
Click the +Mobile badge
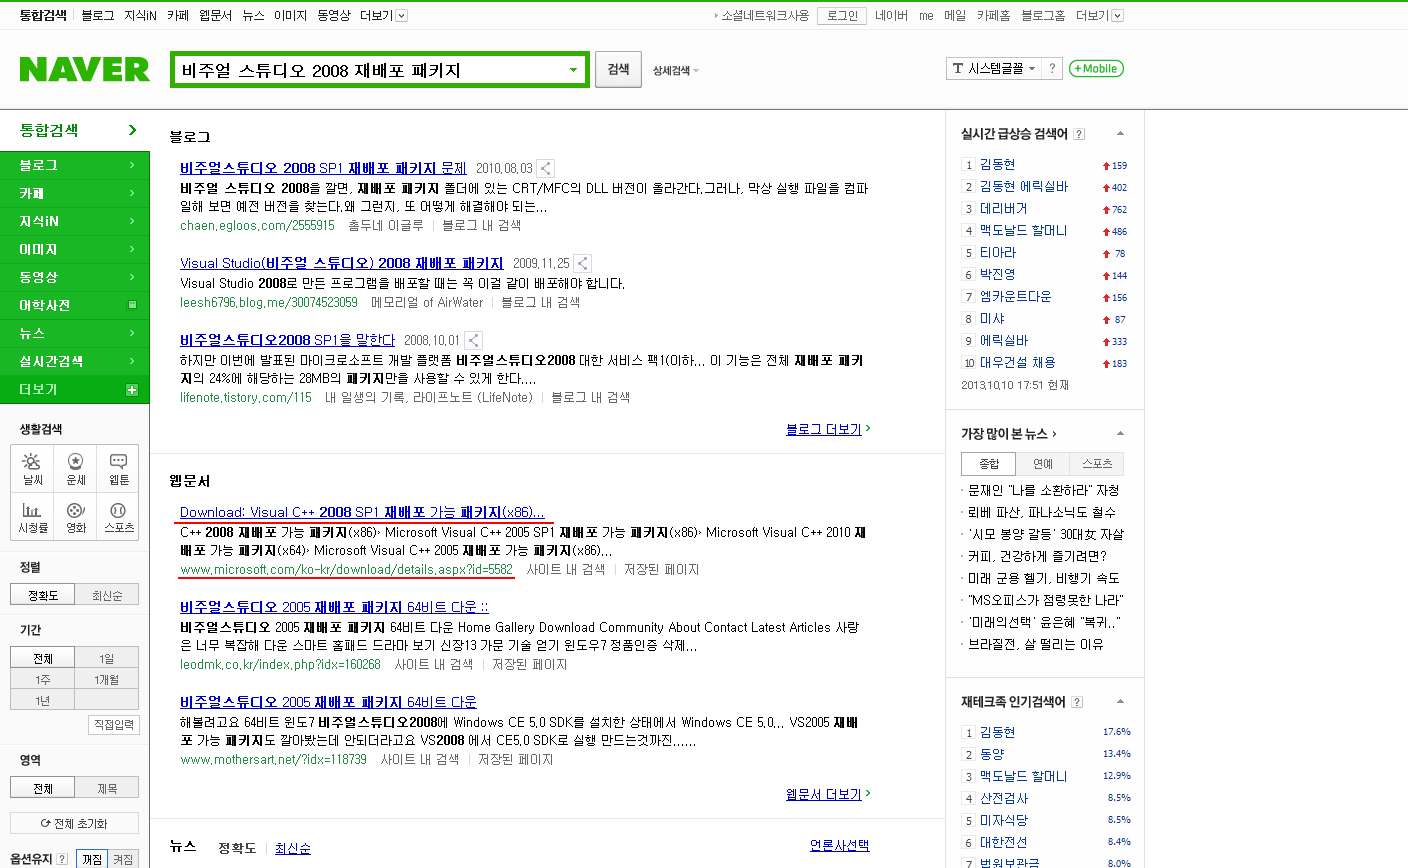1096,69
